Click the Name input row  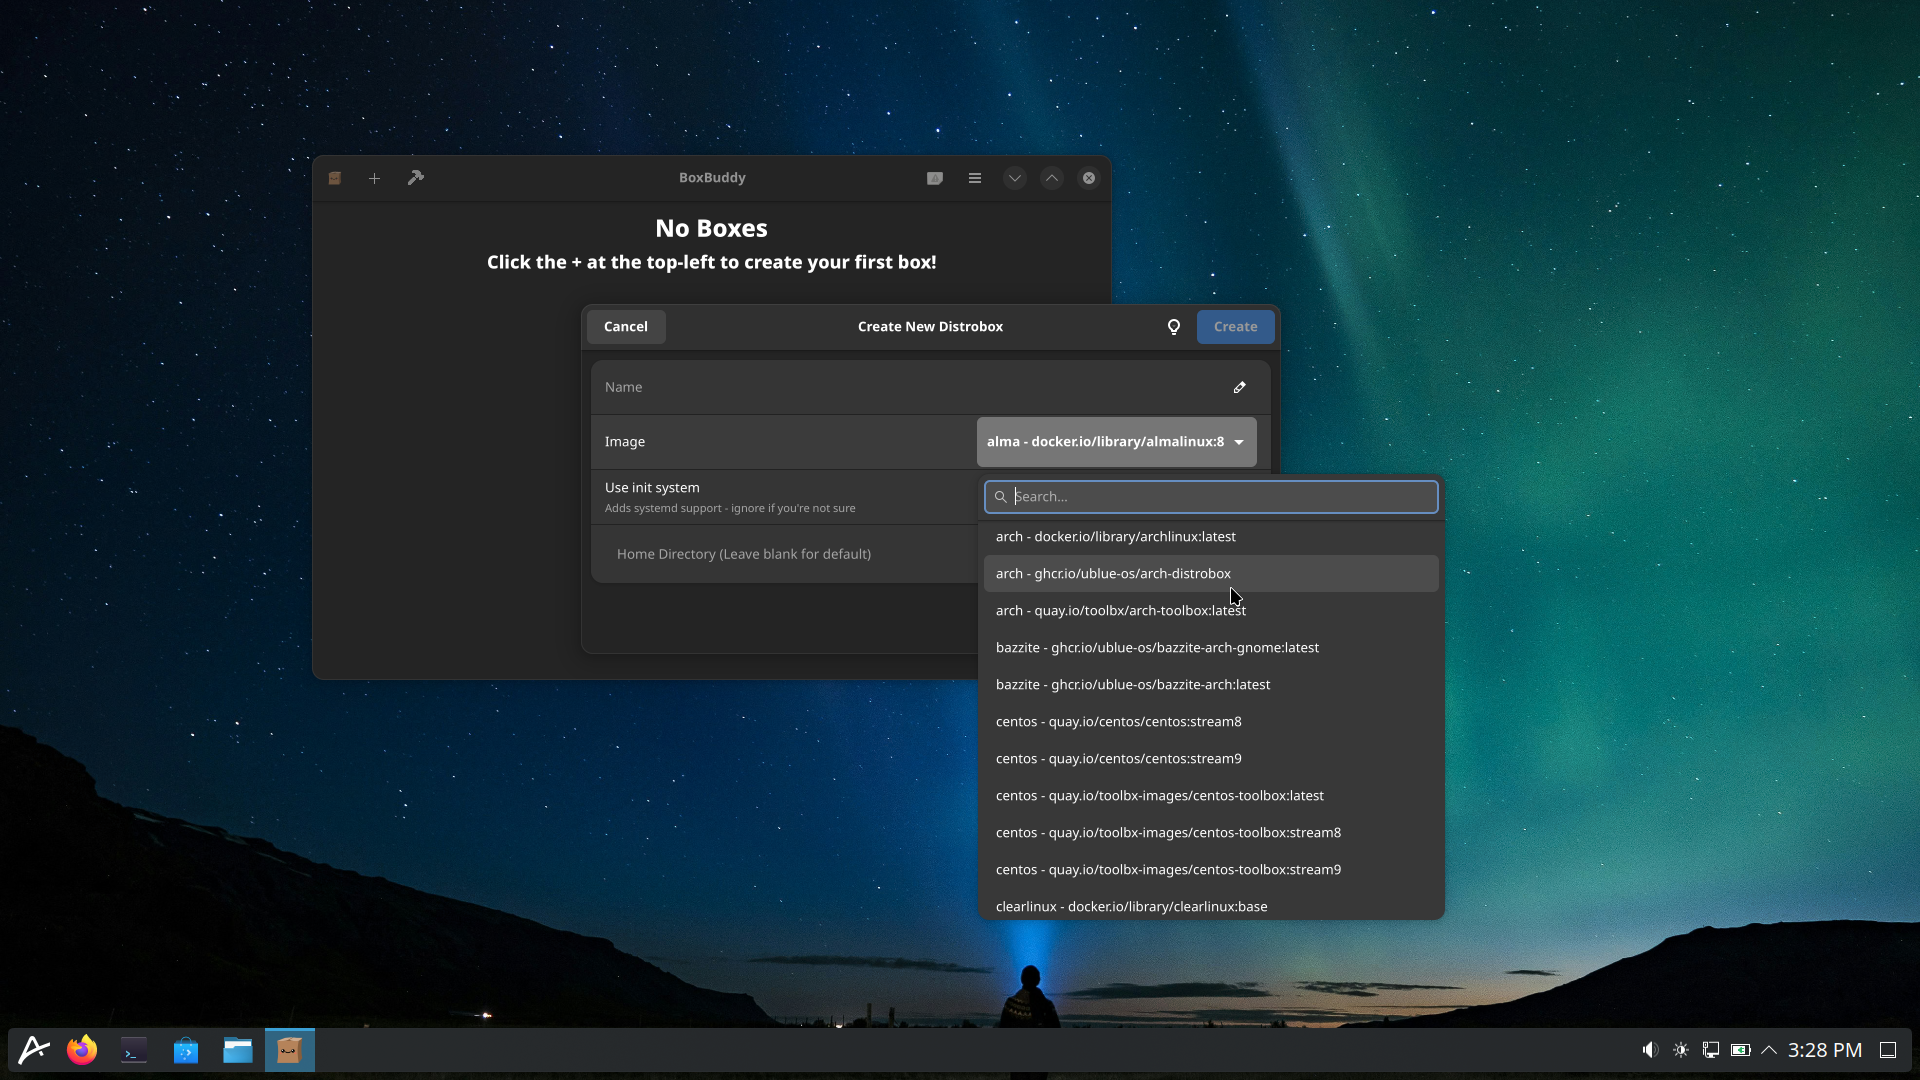[930, 387]
